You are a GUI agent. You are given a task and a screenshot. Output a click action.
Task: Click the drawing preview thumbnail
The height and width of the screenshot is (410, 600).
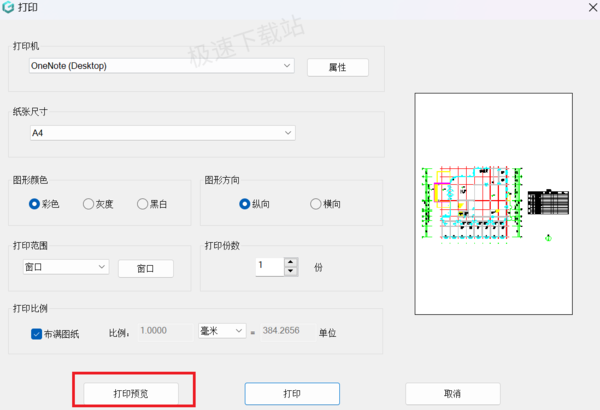point(494,204)
